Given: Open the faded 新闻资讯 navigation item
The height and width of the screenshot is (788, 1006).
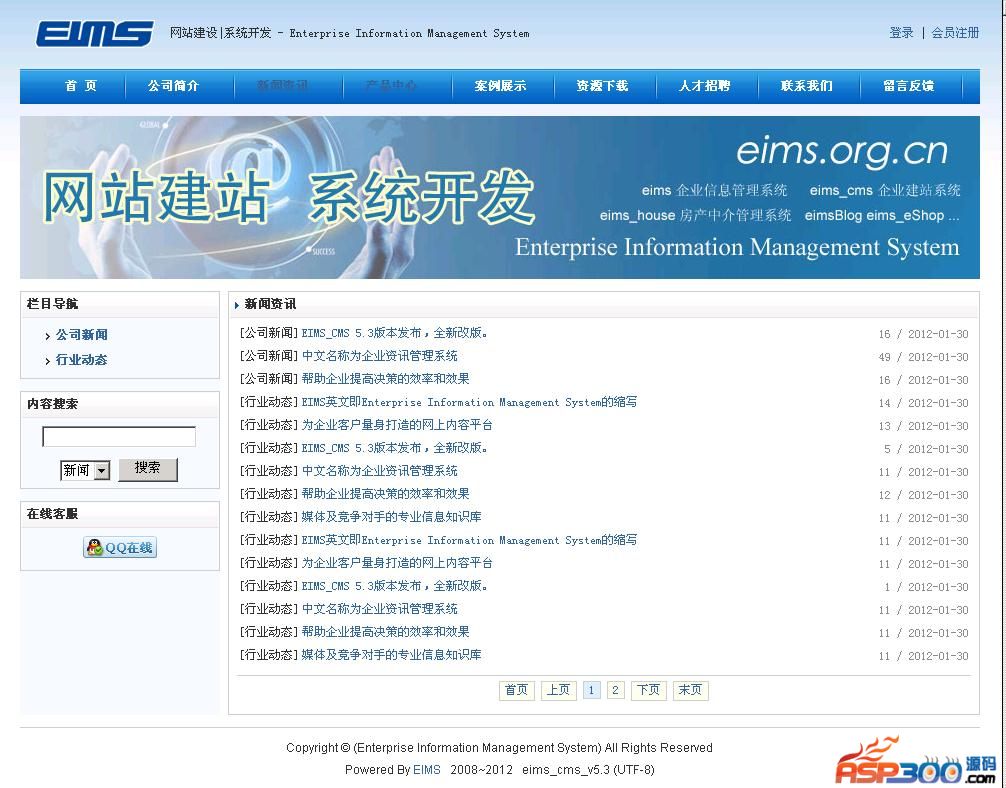Looking at the screenshot, I should click(282, 86).
